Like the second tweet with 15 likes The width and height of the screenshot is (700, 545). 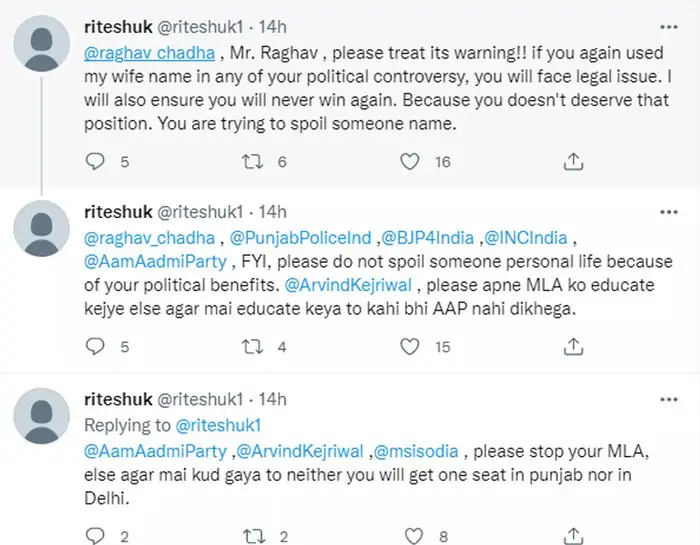(408, 347)
